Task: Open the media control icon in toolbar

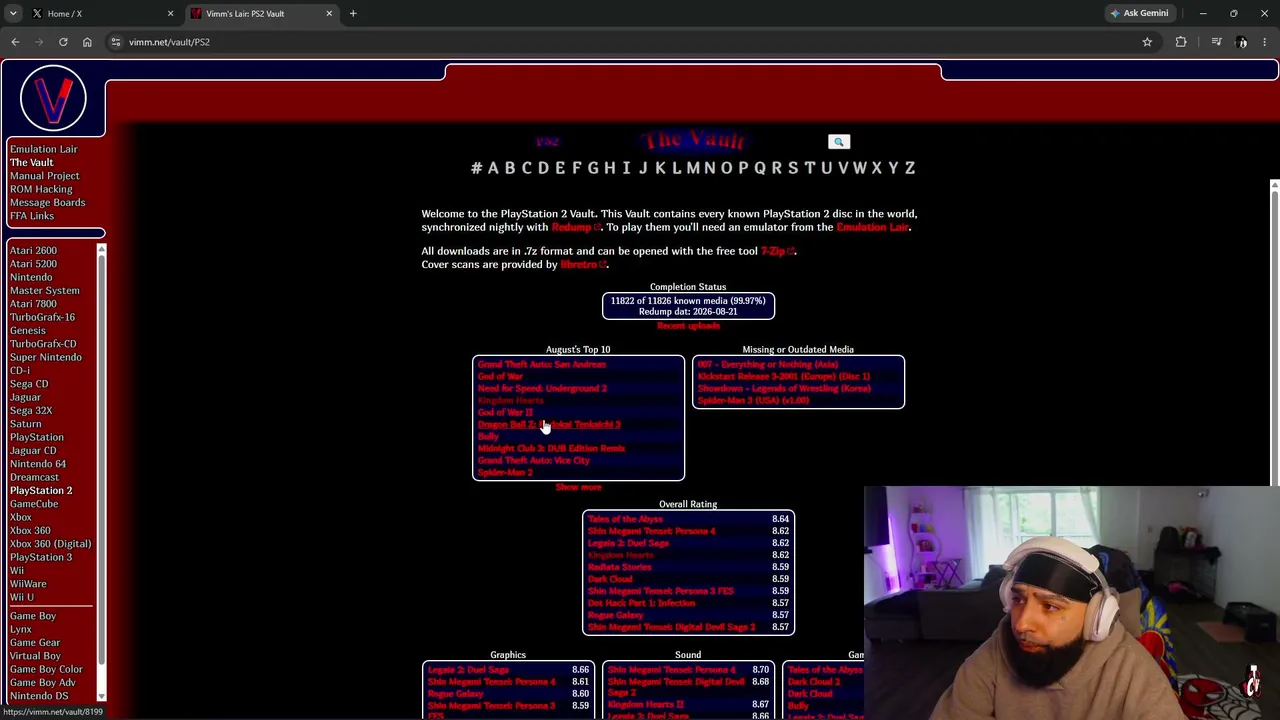Action: point(1216,42)
